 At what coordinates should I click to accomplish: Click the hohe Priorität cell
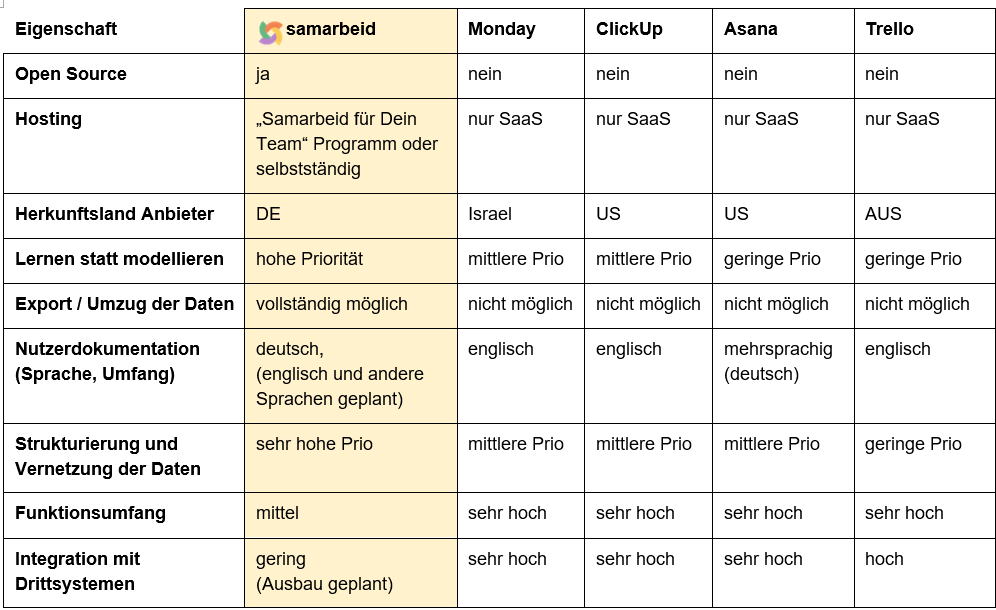(x=309, y=259)
